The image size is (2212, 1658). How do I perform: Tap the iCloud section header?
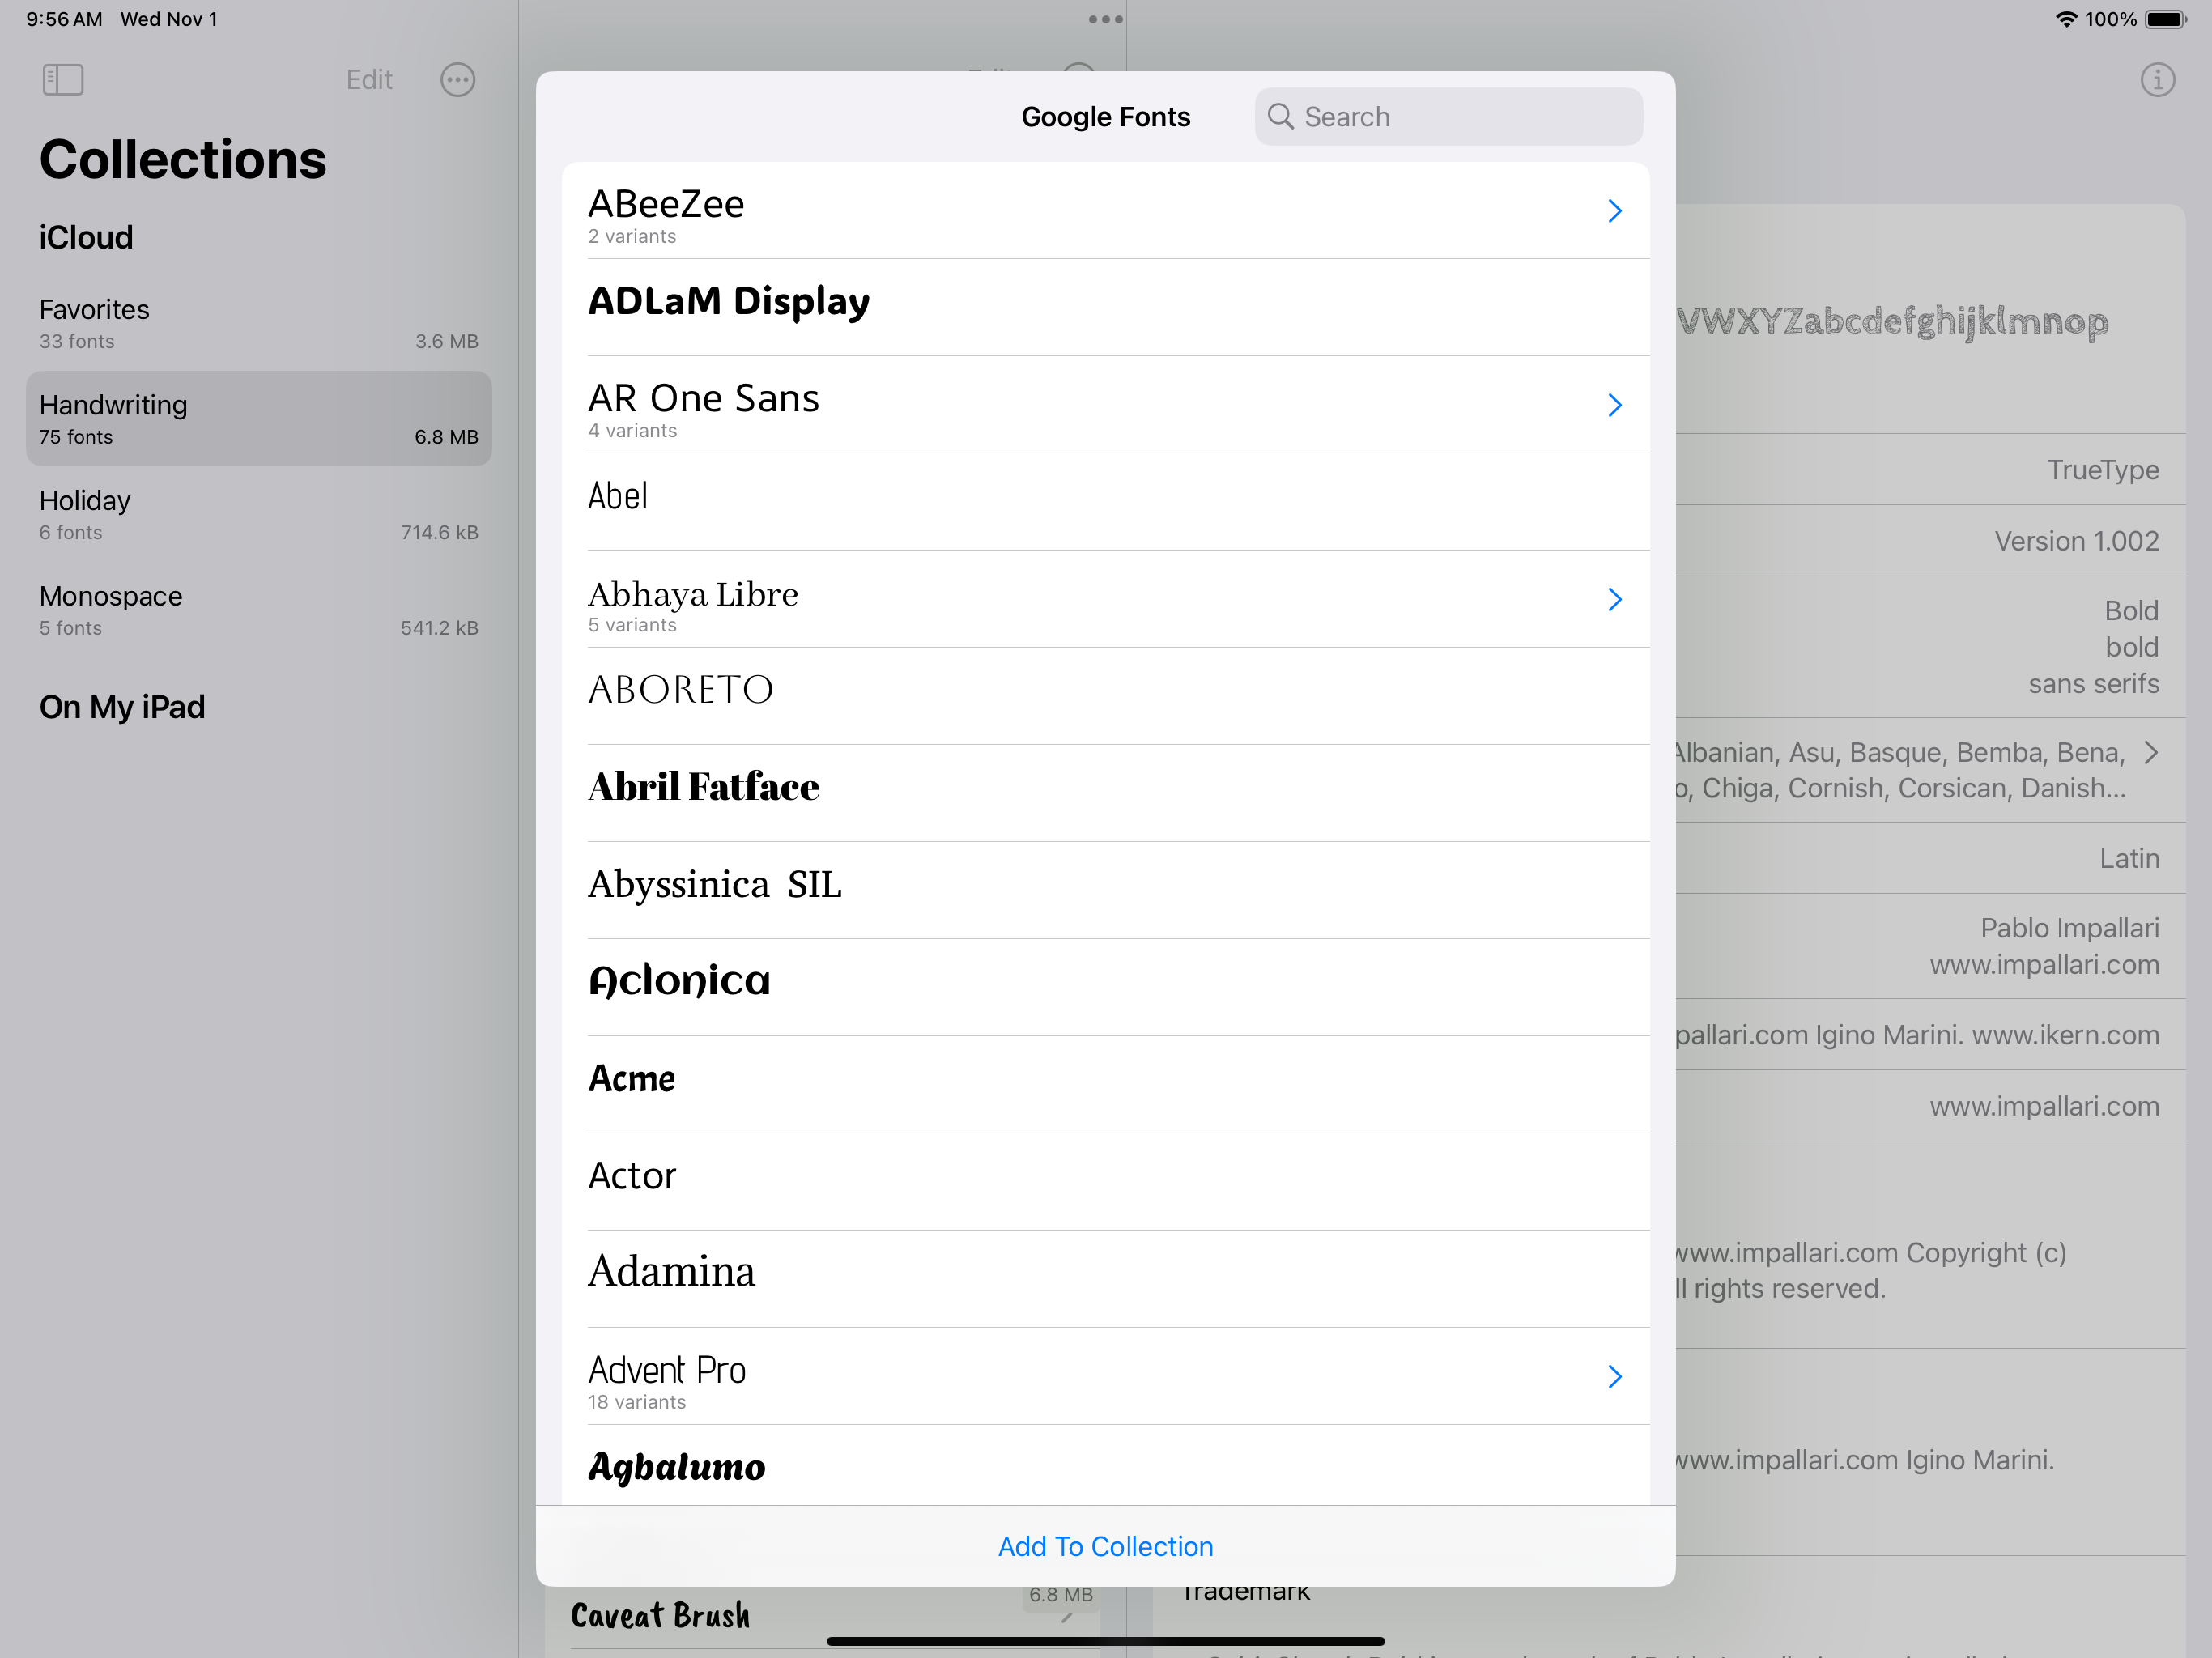(x=86, y=237)
